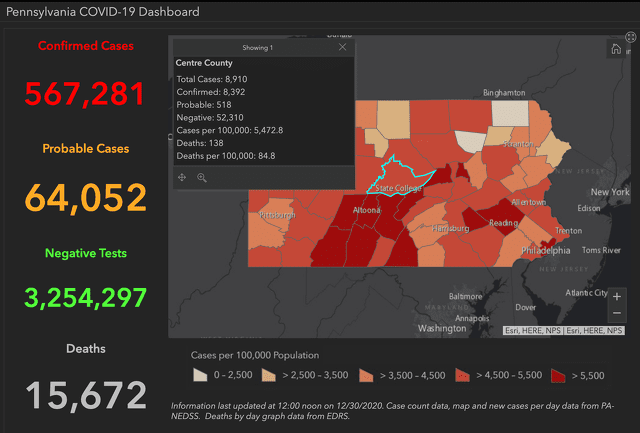Click the Confirmed Cases number 567,281
Viewport: 640px width, 433px height.
86,94
